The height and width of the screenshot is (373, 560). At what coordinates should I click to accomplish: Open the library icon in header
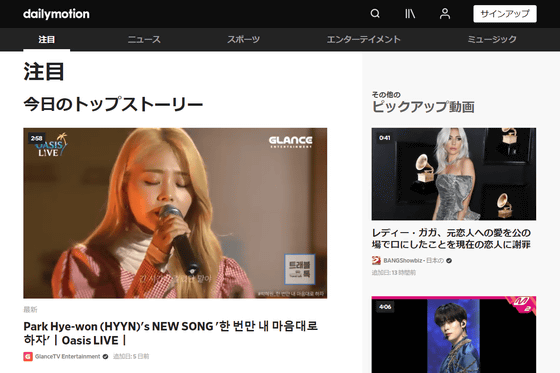(x=410, y=14)
